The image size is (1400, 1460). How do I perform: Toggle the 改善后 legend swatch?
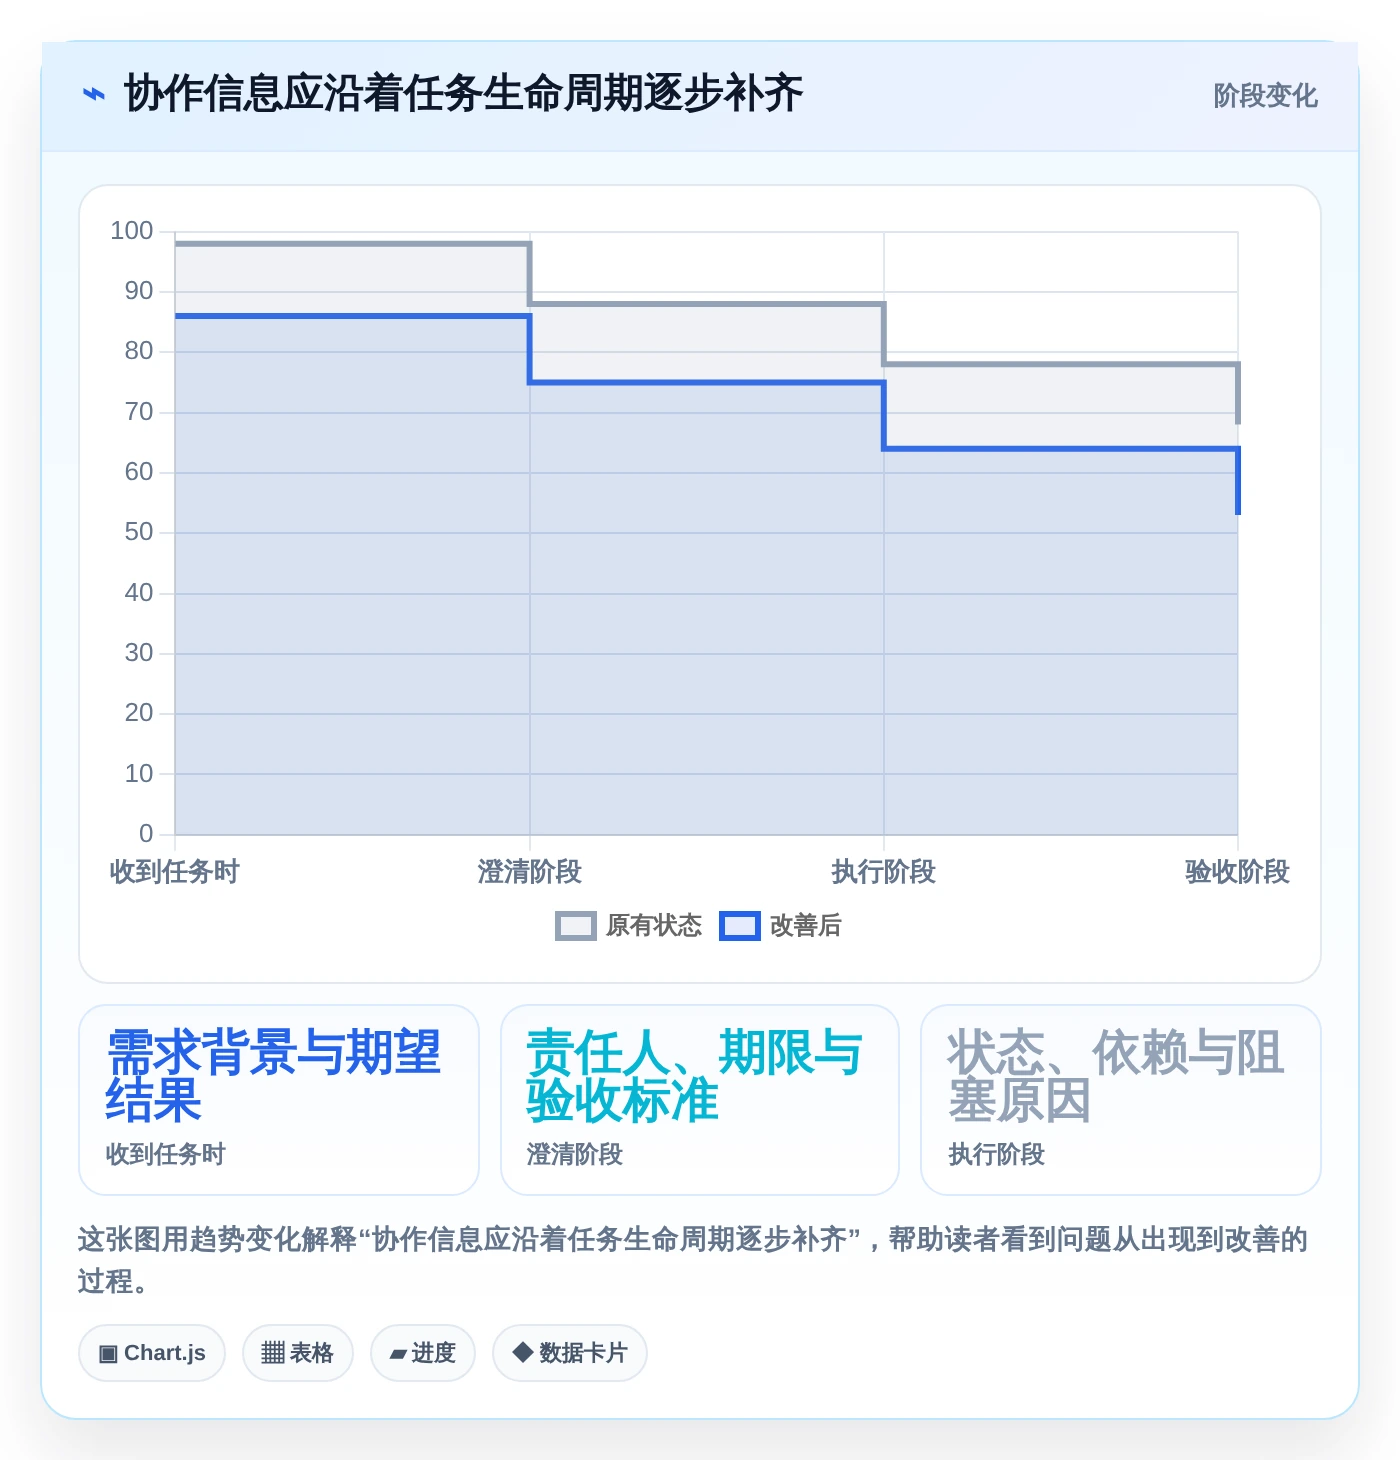(740, 926)
